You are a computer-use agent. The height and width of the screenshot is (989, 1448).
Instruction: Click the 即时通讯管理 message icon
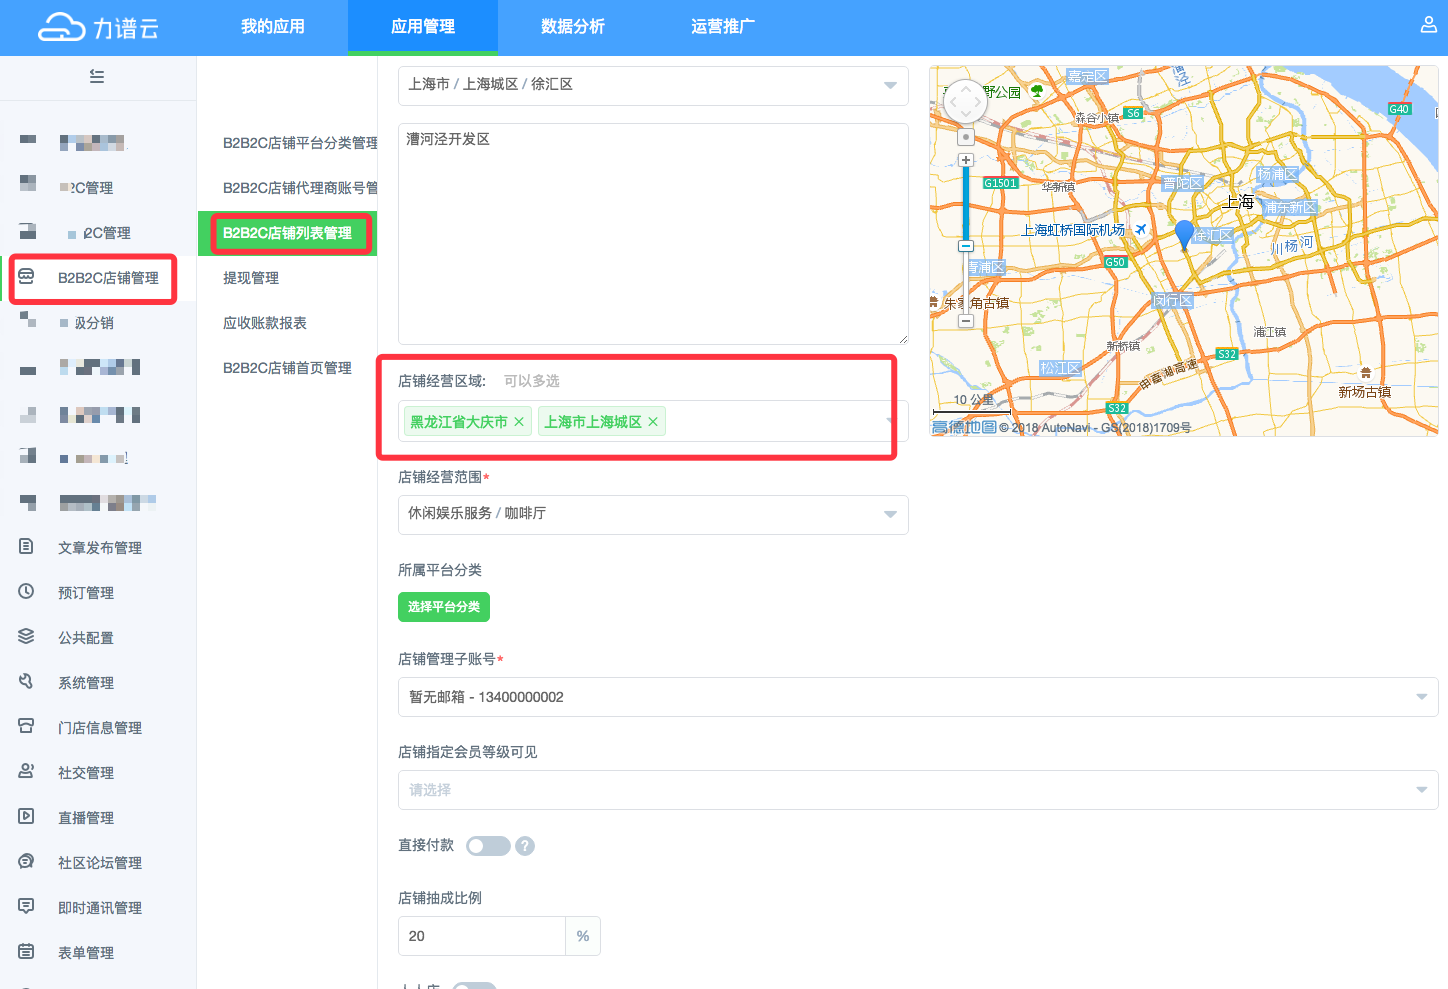(27, 906)
